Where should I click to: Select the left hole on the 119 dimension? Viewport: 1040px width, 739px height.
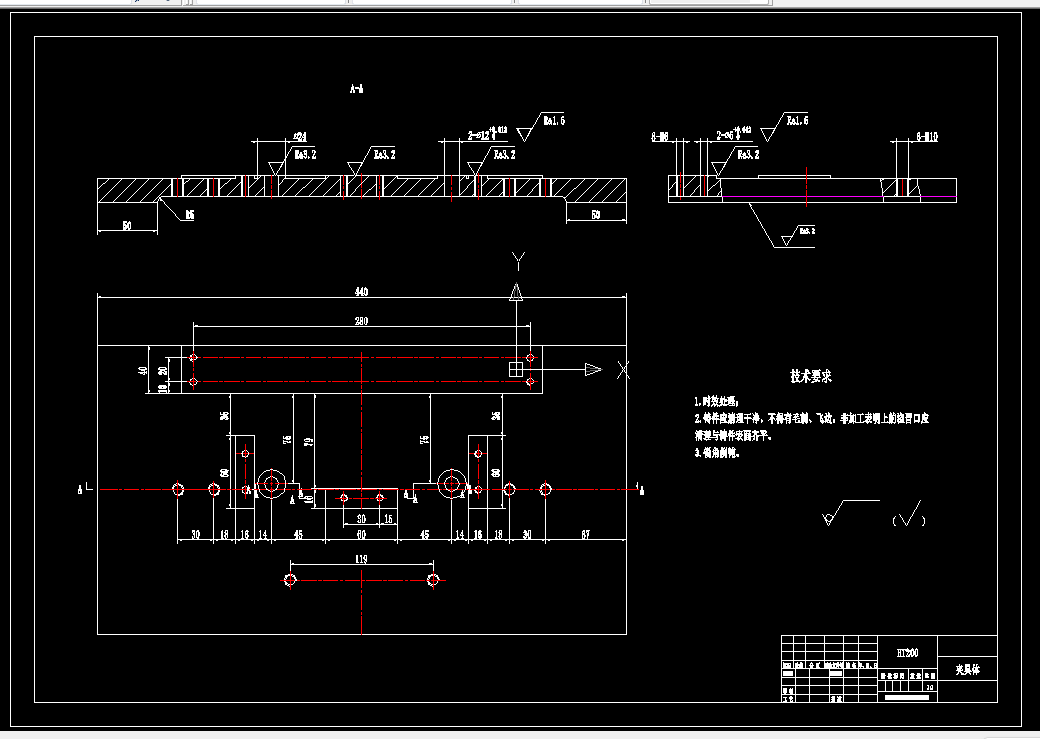pos(290,580)
